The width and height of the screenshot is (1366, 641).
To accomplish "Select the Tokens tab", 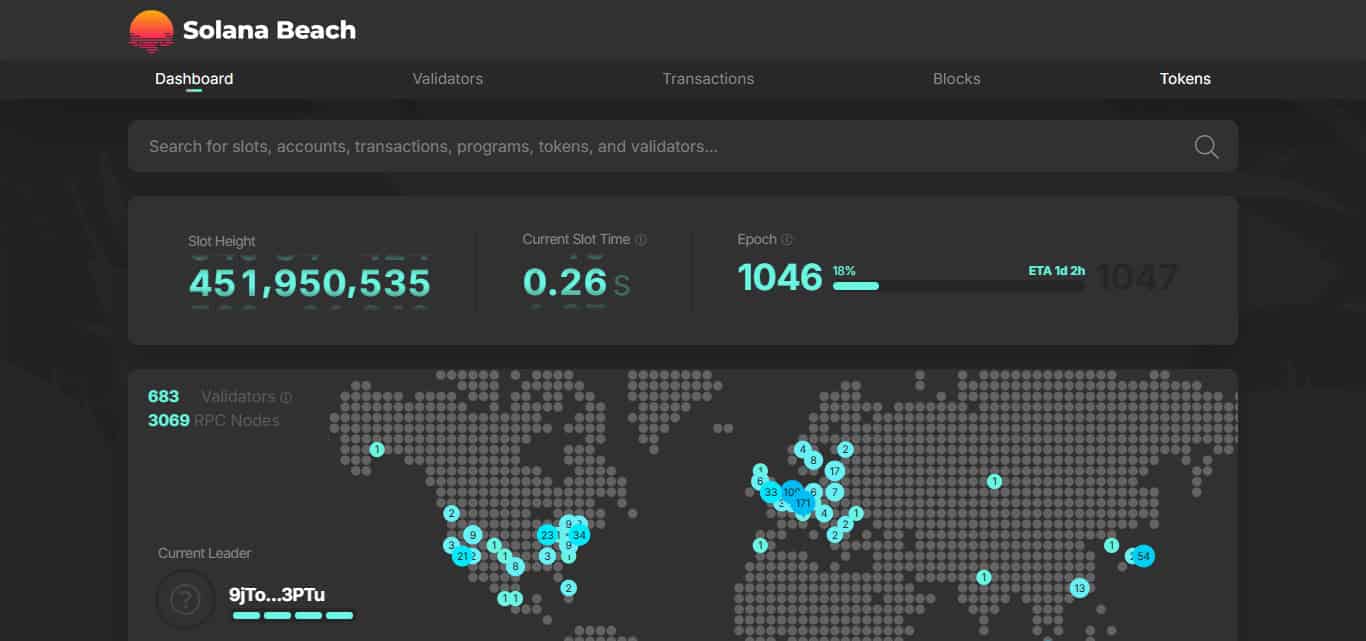I will (x=1185, y=79).
